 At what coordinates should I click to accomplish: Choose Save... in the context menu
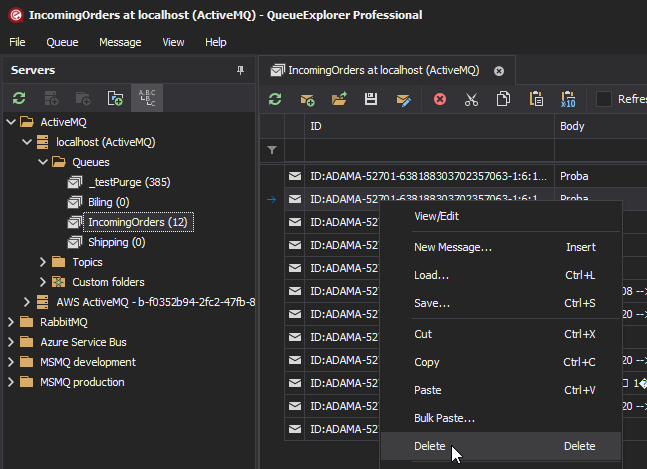(x=501, y=303)
